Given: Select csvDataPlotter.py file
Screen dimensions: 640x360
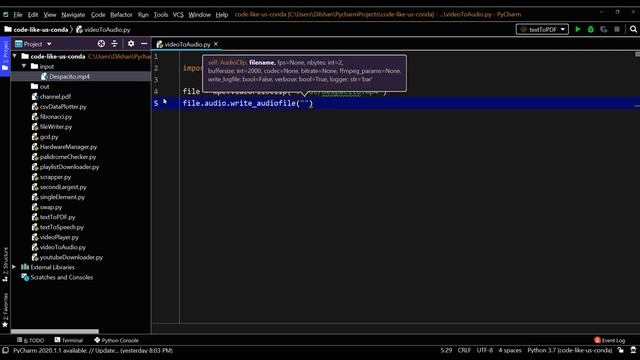Looking at the screenshot, I should (63, 107).
